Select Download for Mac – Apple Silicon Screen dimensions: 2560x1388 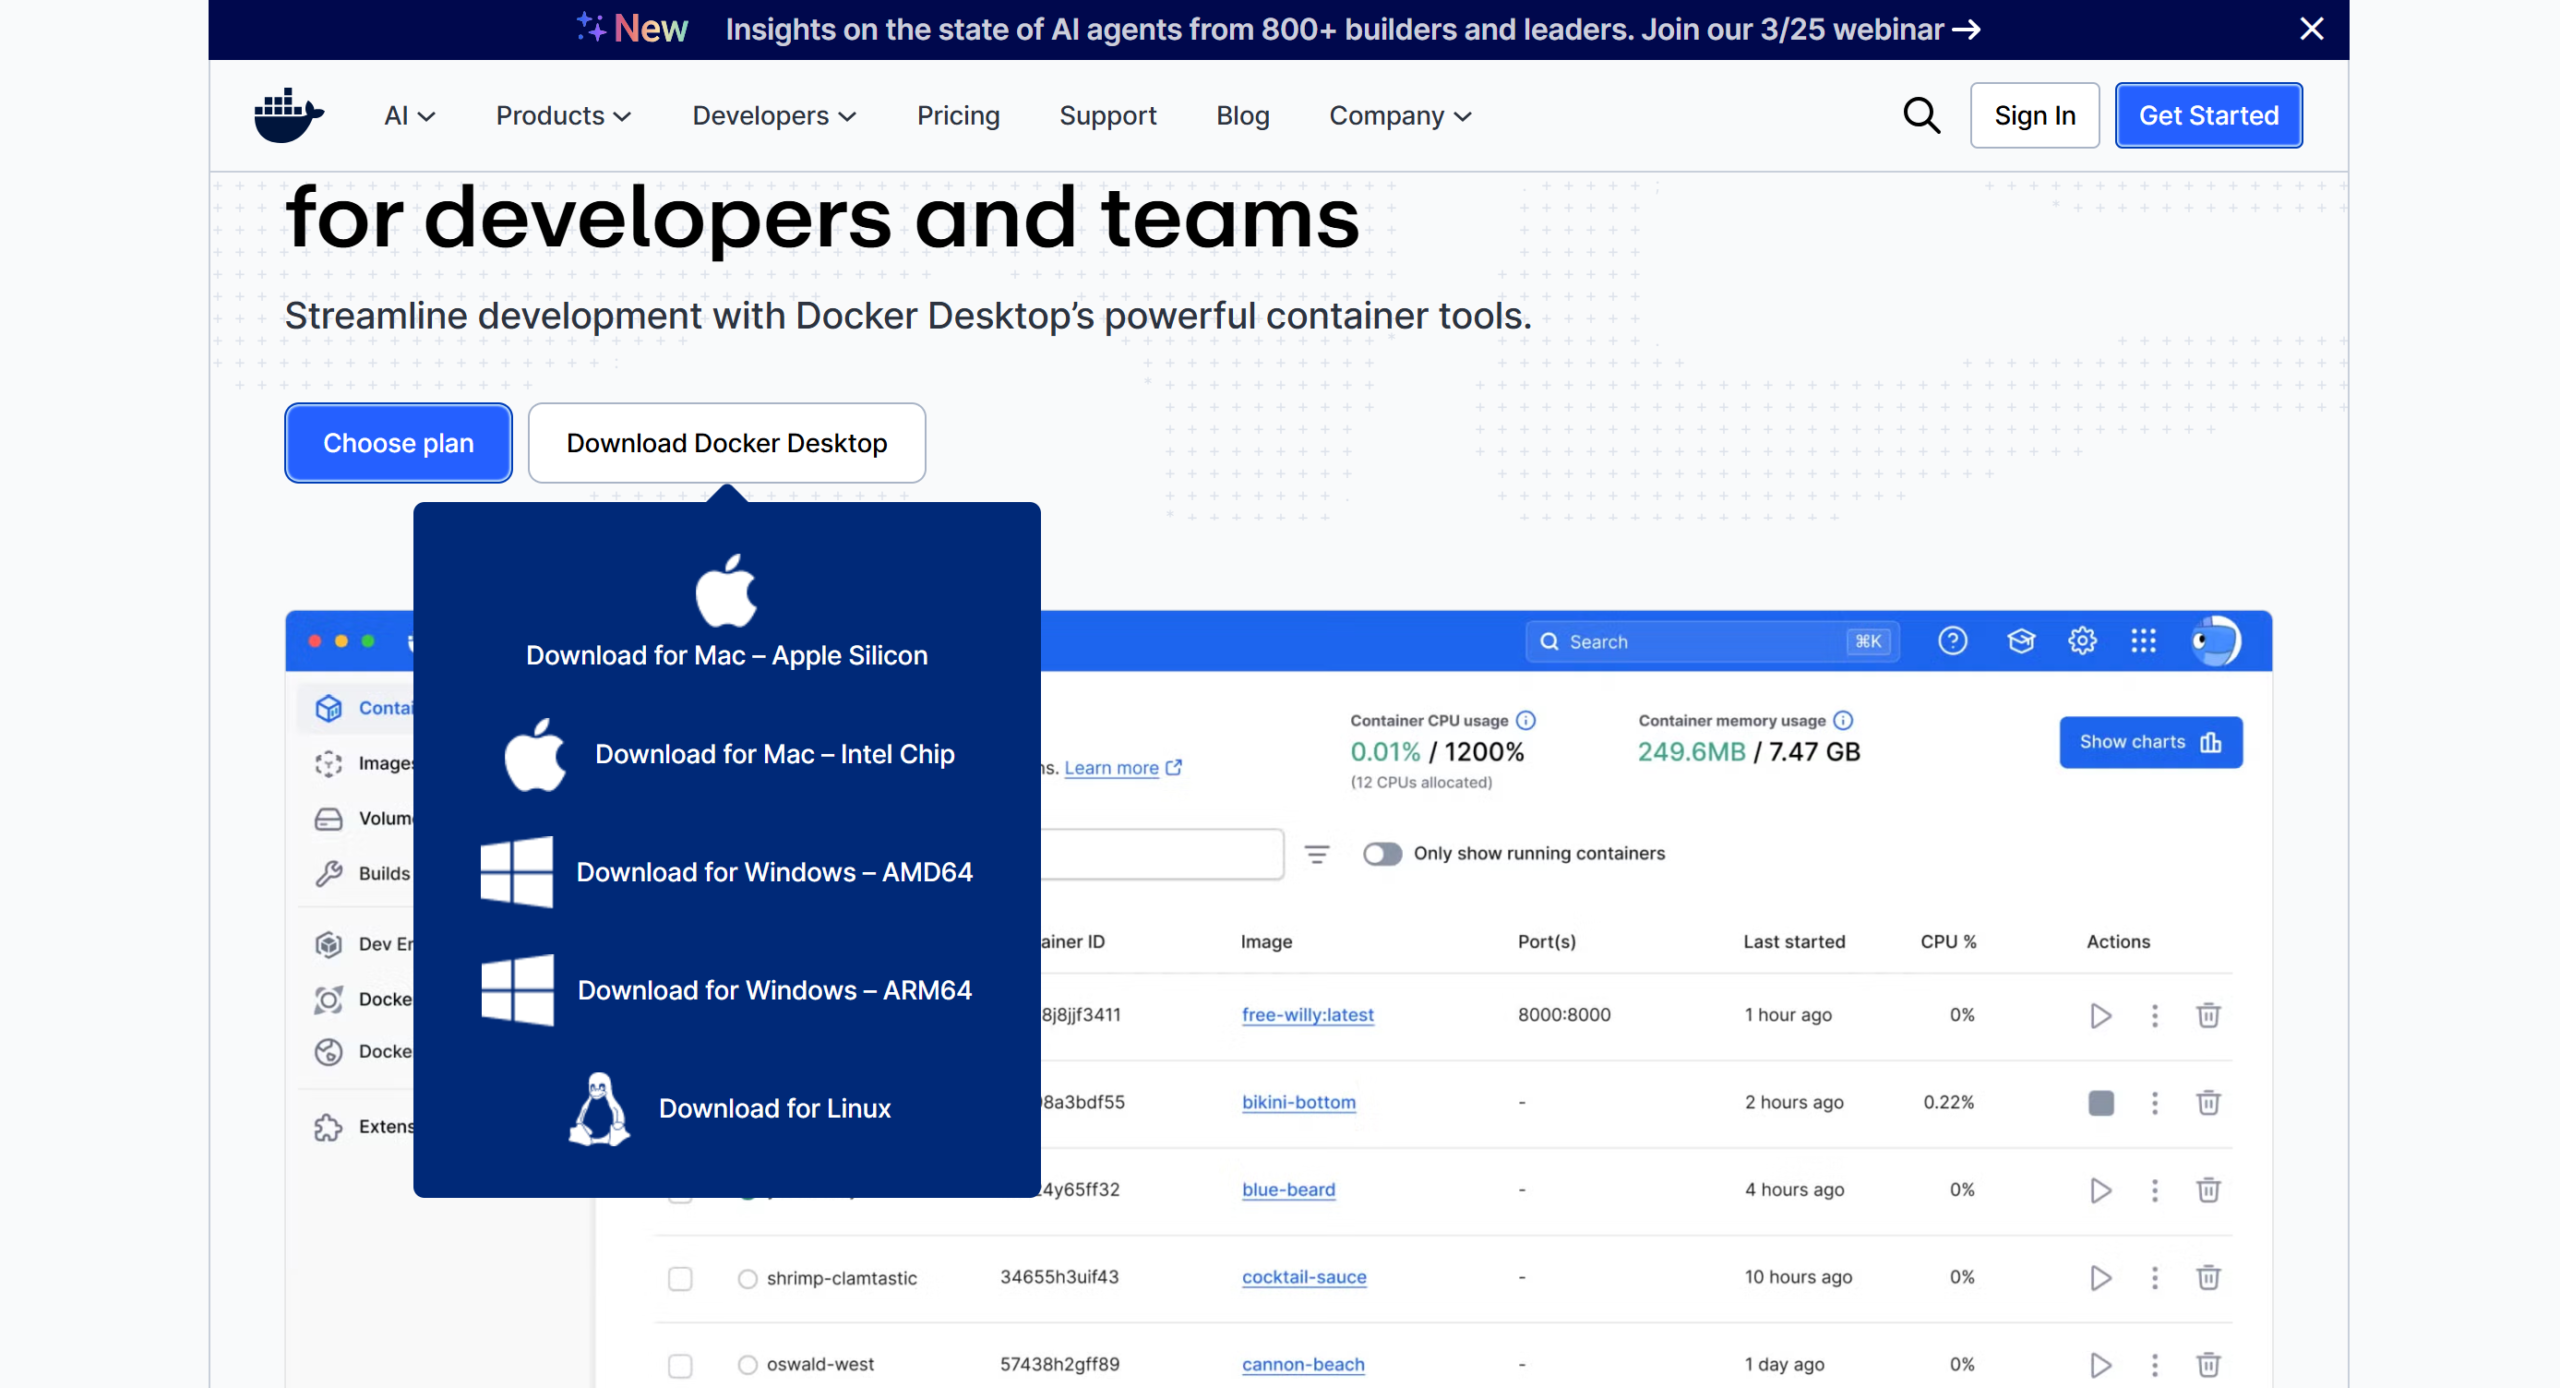[x=727, y=655]
